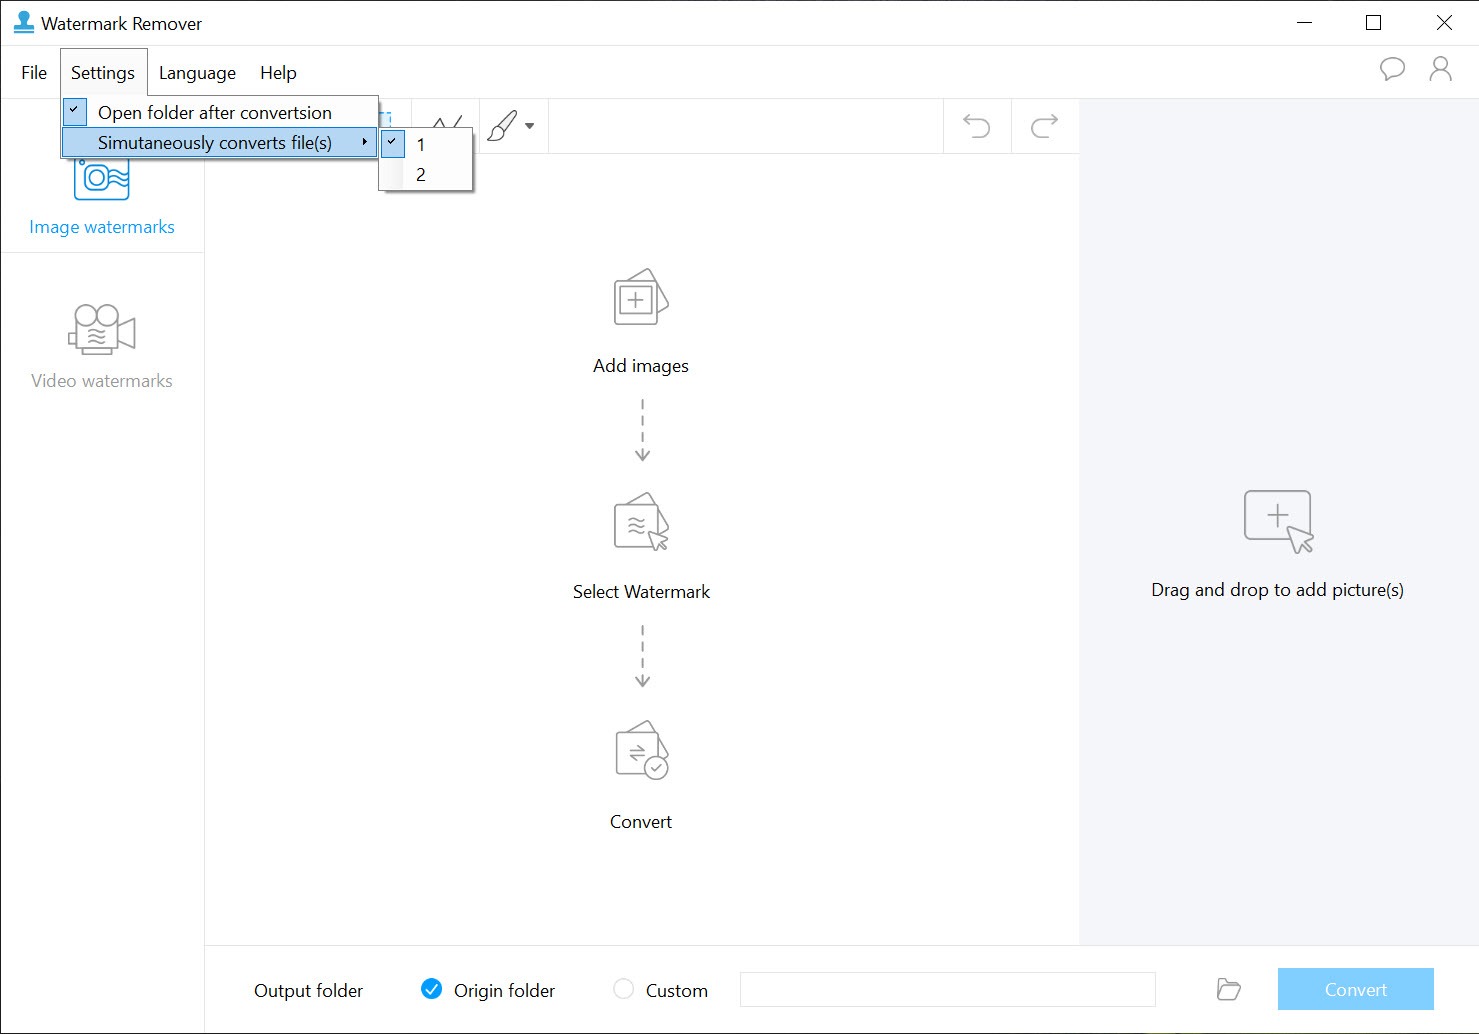Click the redo arrow icon
The height and width of the screenshot is (1034, 1479).
click(1044, 126)
